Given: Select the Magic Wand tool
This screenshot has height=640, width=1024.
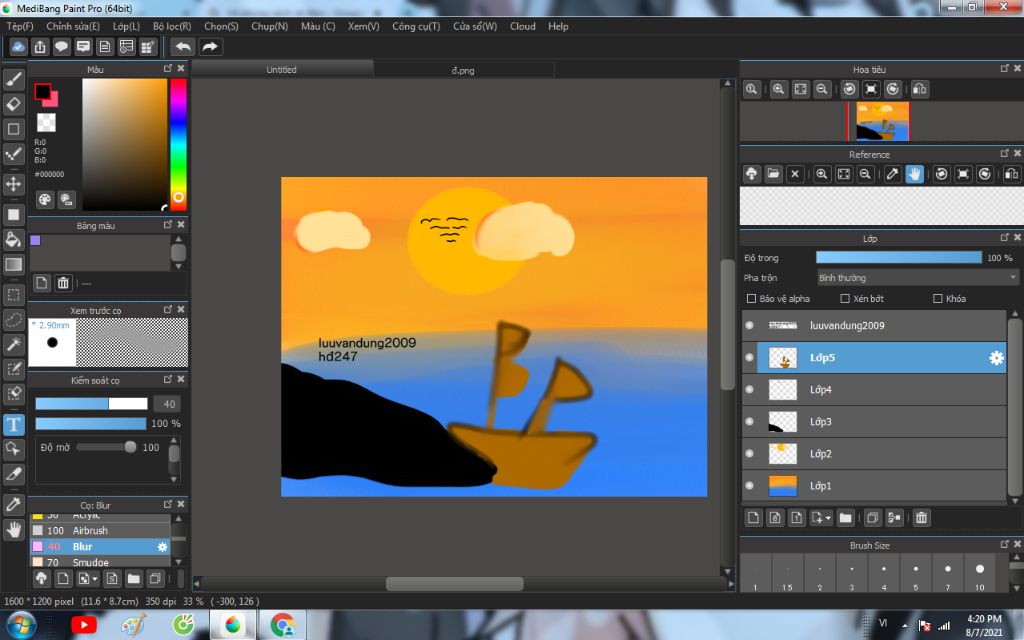Looking at the screenshot, I should pos(14,344).
